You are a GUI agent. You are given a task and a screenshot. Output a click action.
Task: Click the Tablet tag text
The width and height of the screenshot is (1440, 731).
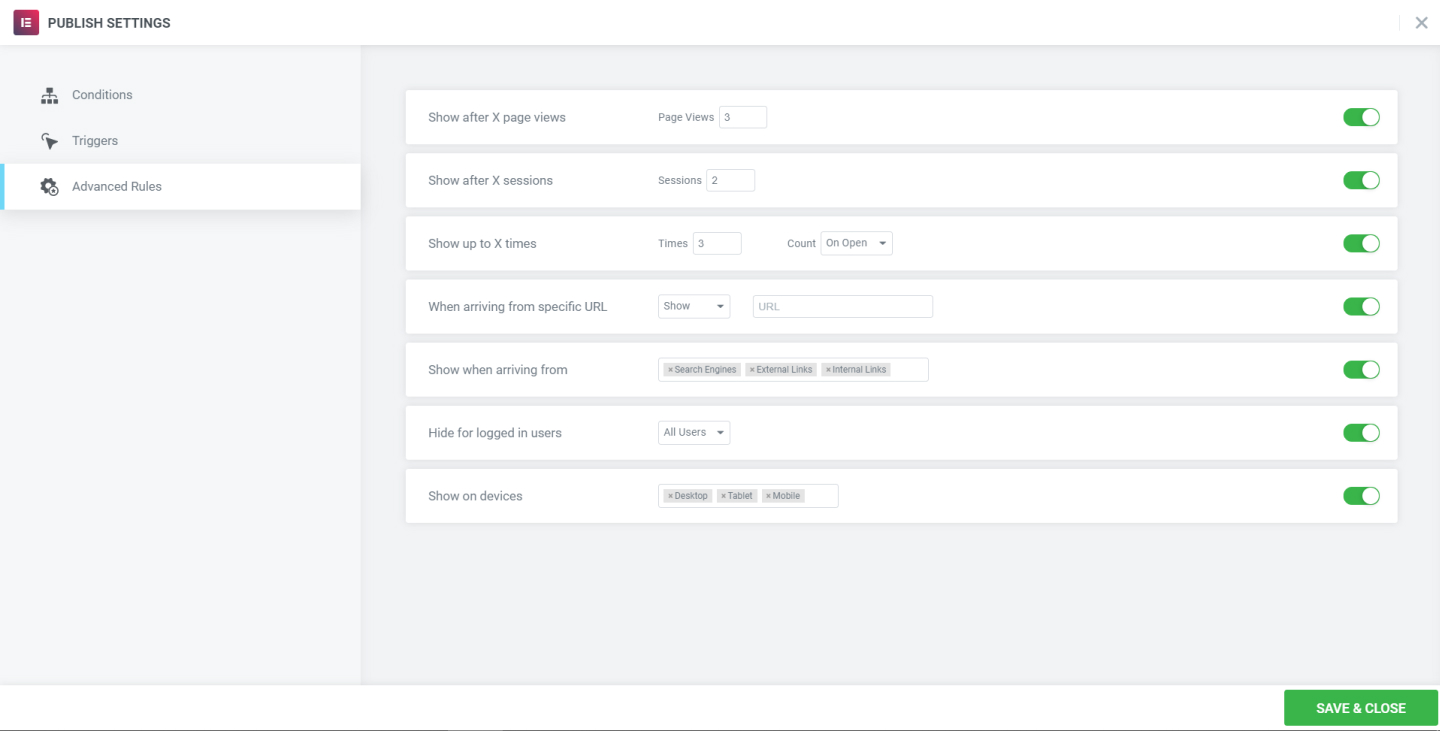[740, 496]
